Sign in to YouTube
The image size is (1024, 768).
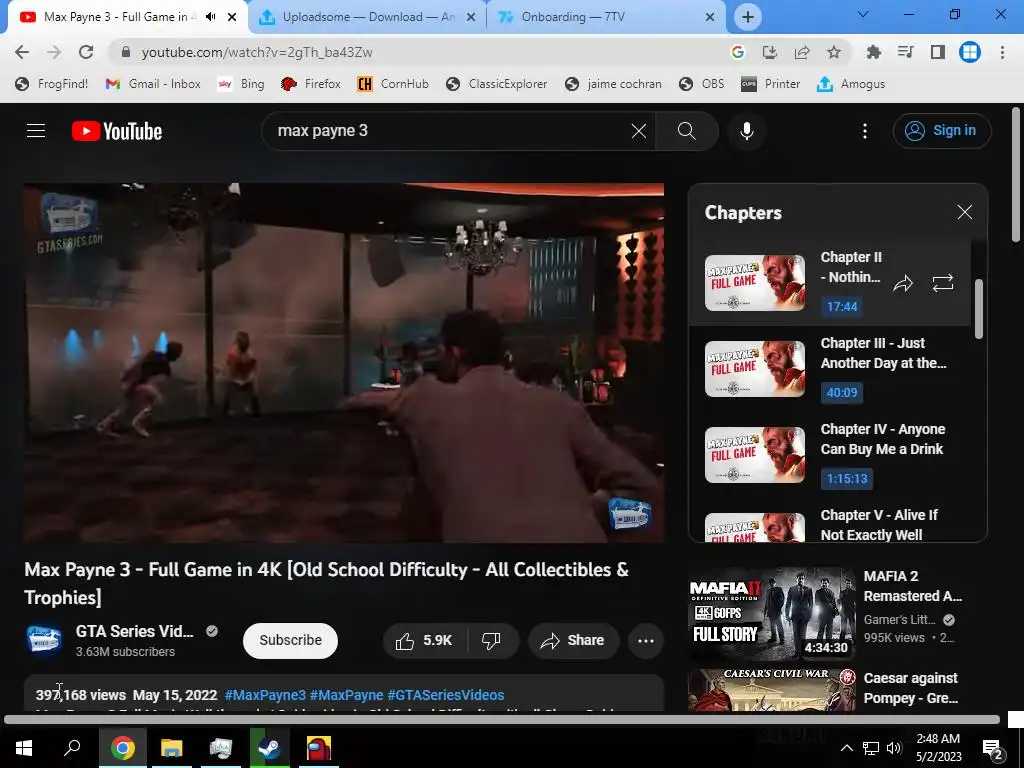(x=941, y=131)
